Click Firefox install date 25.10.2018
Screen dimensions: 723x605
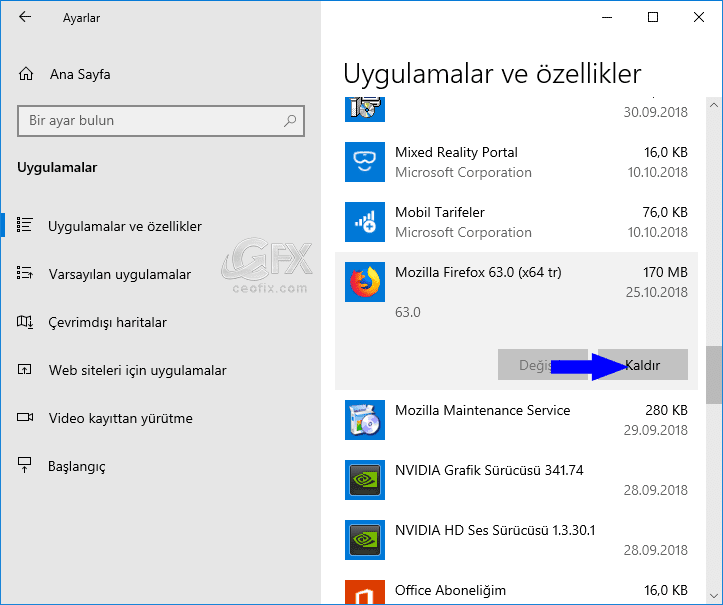657,292
